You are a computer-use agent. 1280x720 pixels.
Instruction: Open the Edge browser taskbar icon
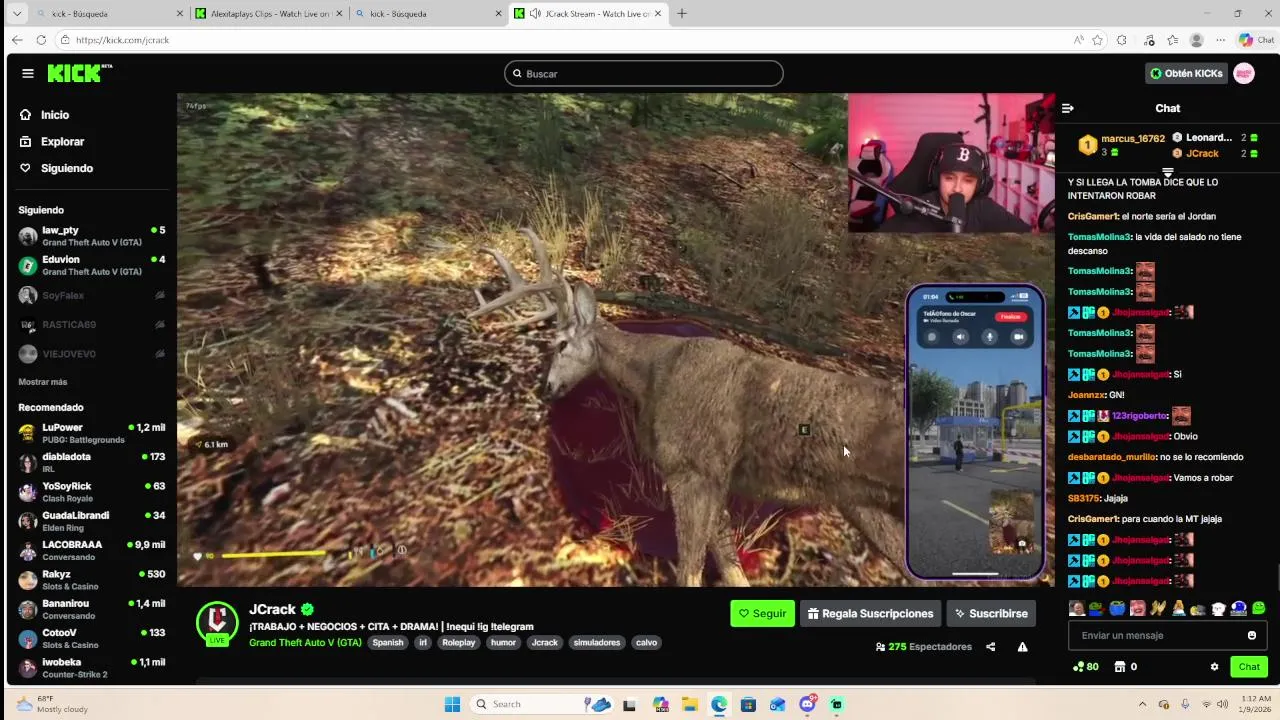click(x=719, y=704)
